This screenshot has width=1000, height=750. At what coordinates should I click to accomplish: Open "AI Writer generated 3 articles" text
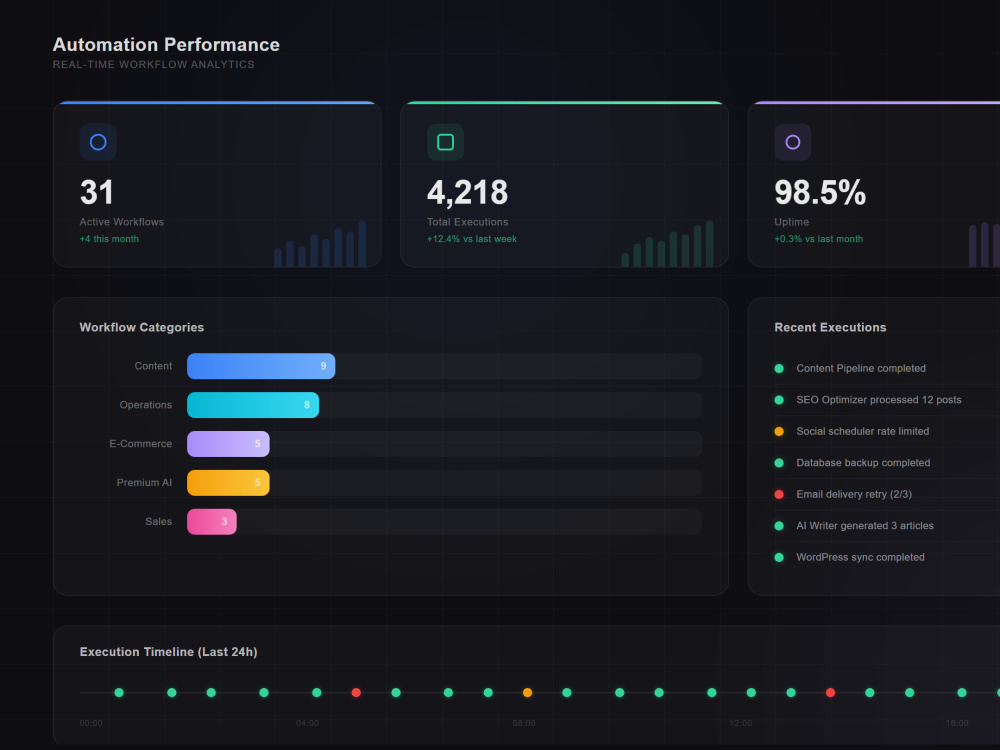[x=865, y=526]
